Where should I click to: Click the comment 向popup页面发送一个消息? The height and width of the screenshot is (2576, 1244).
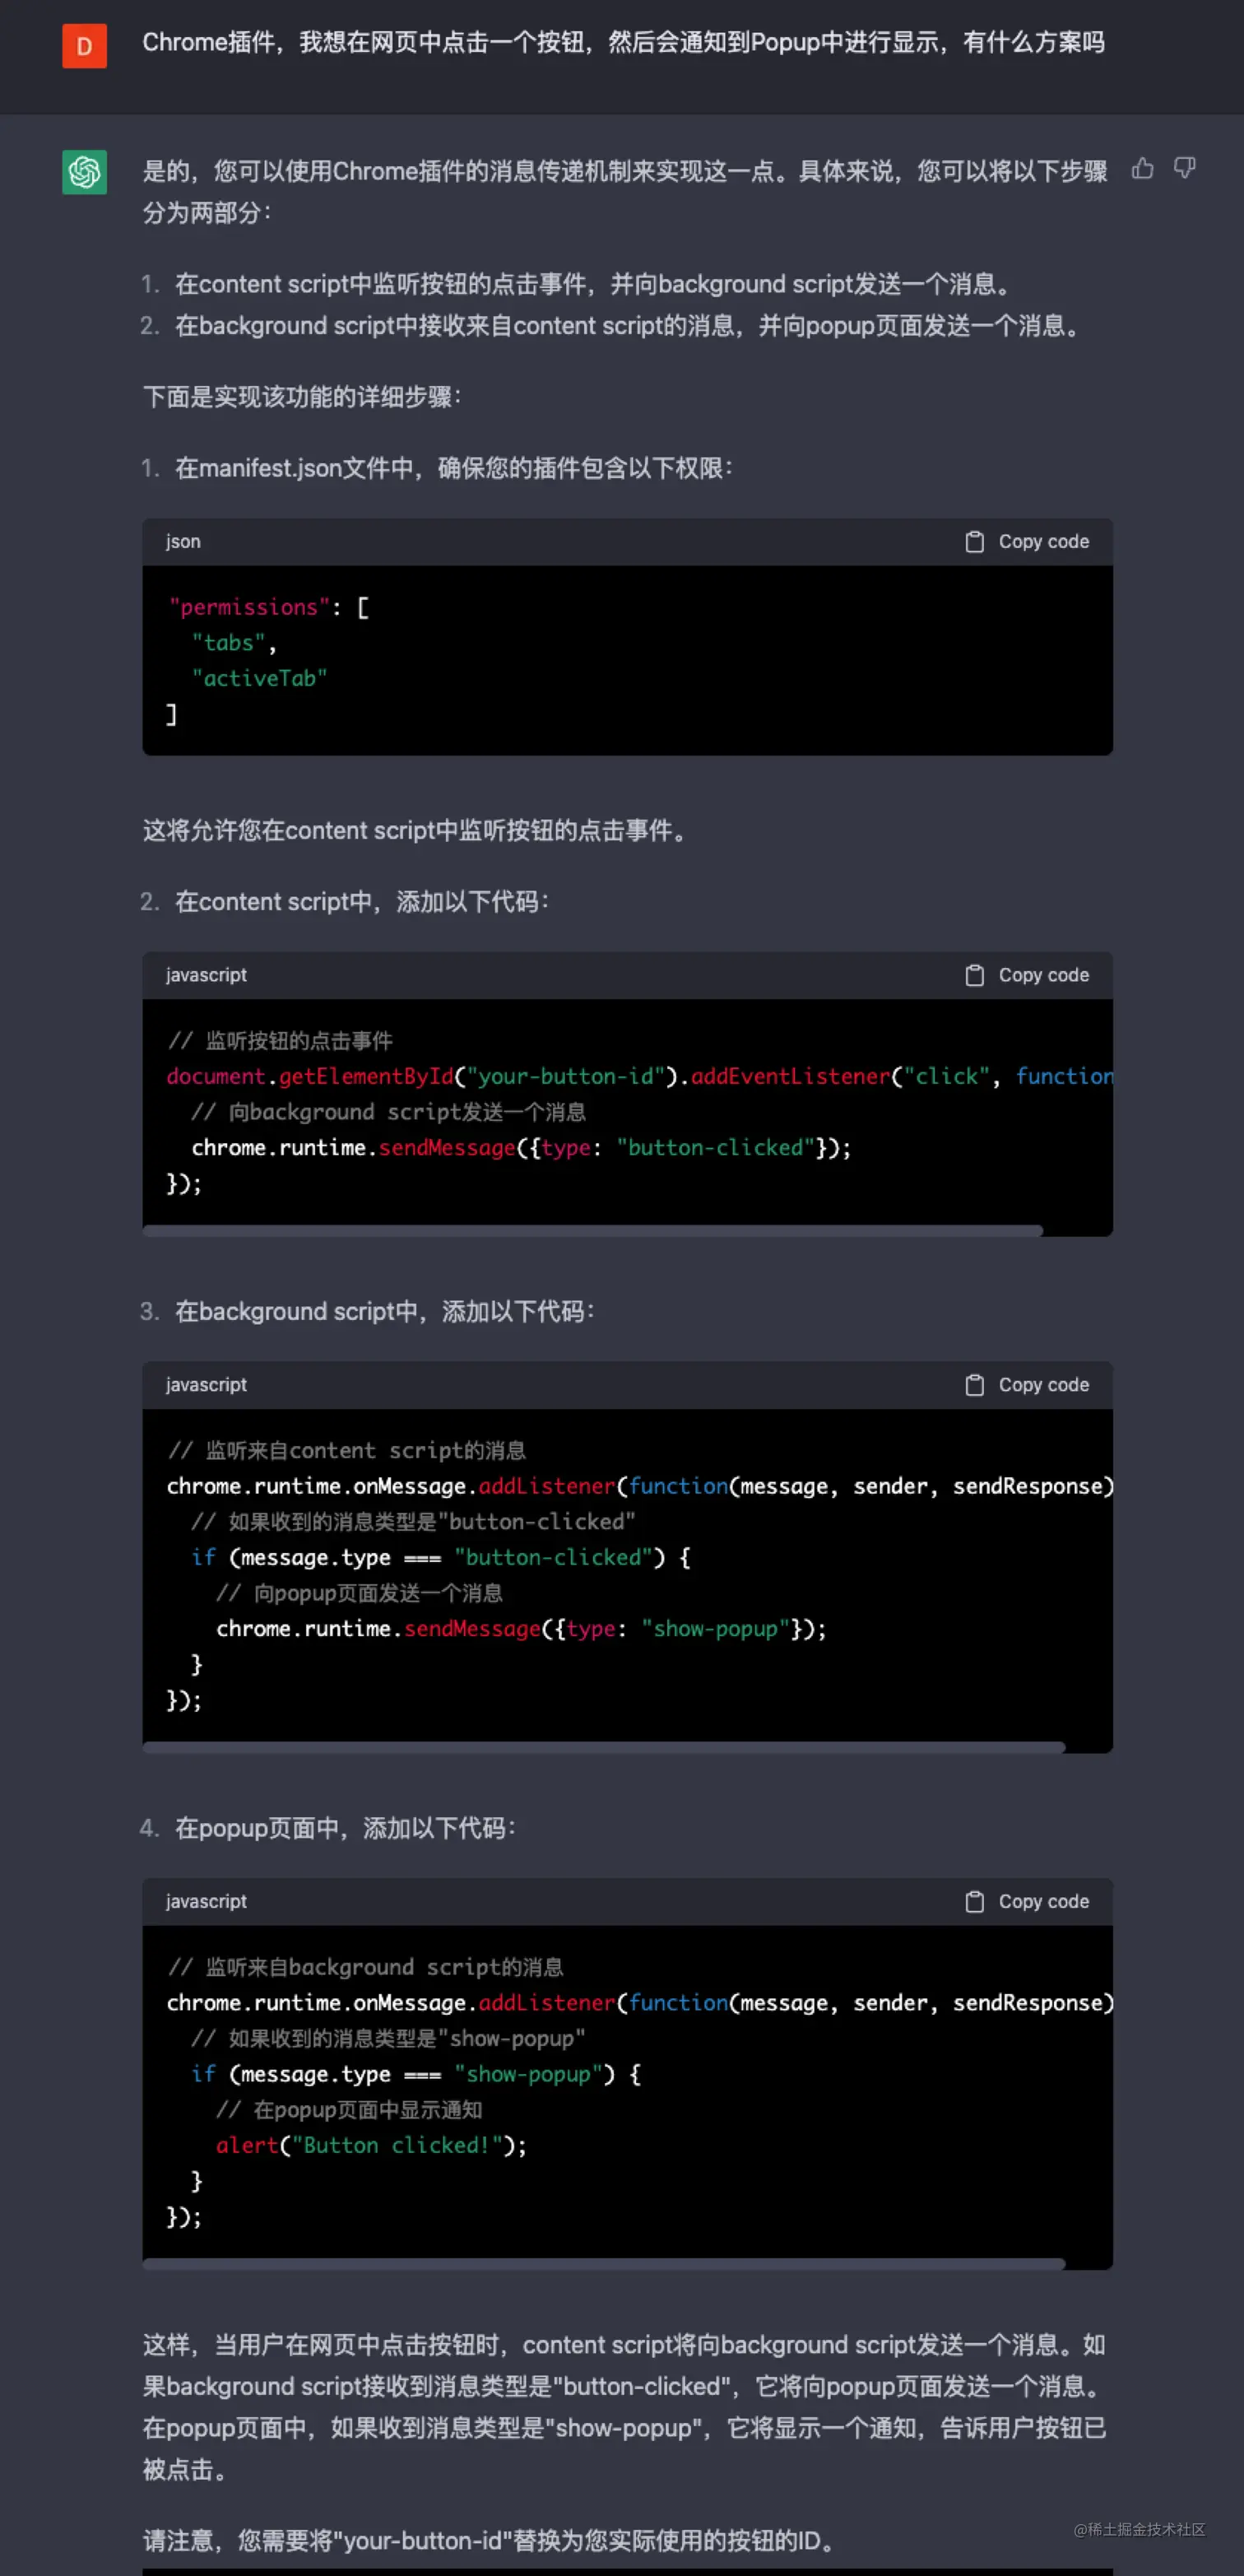point(359,1593)
